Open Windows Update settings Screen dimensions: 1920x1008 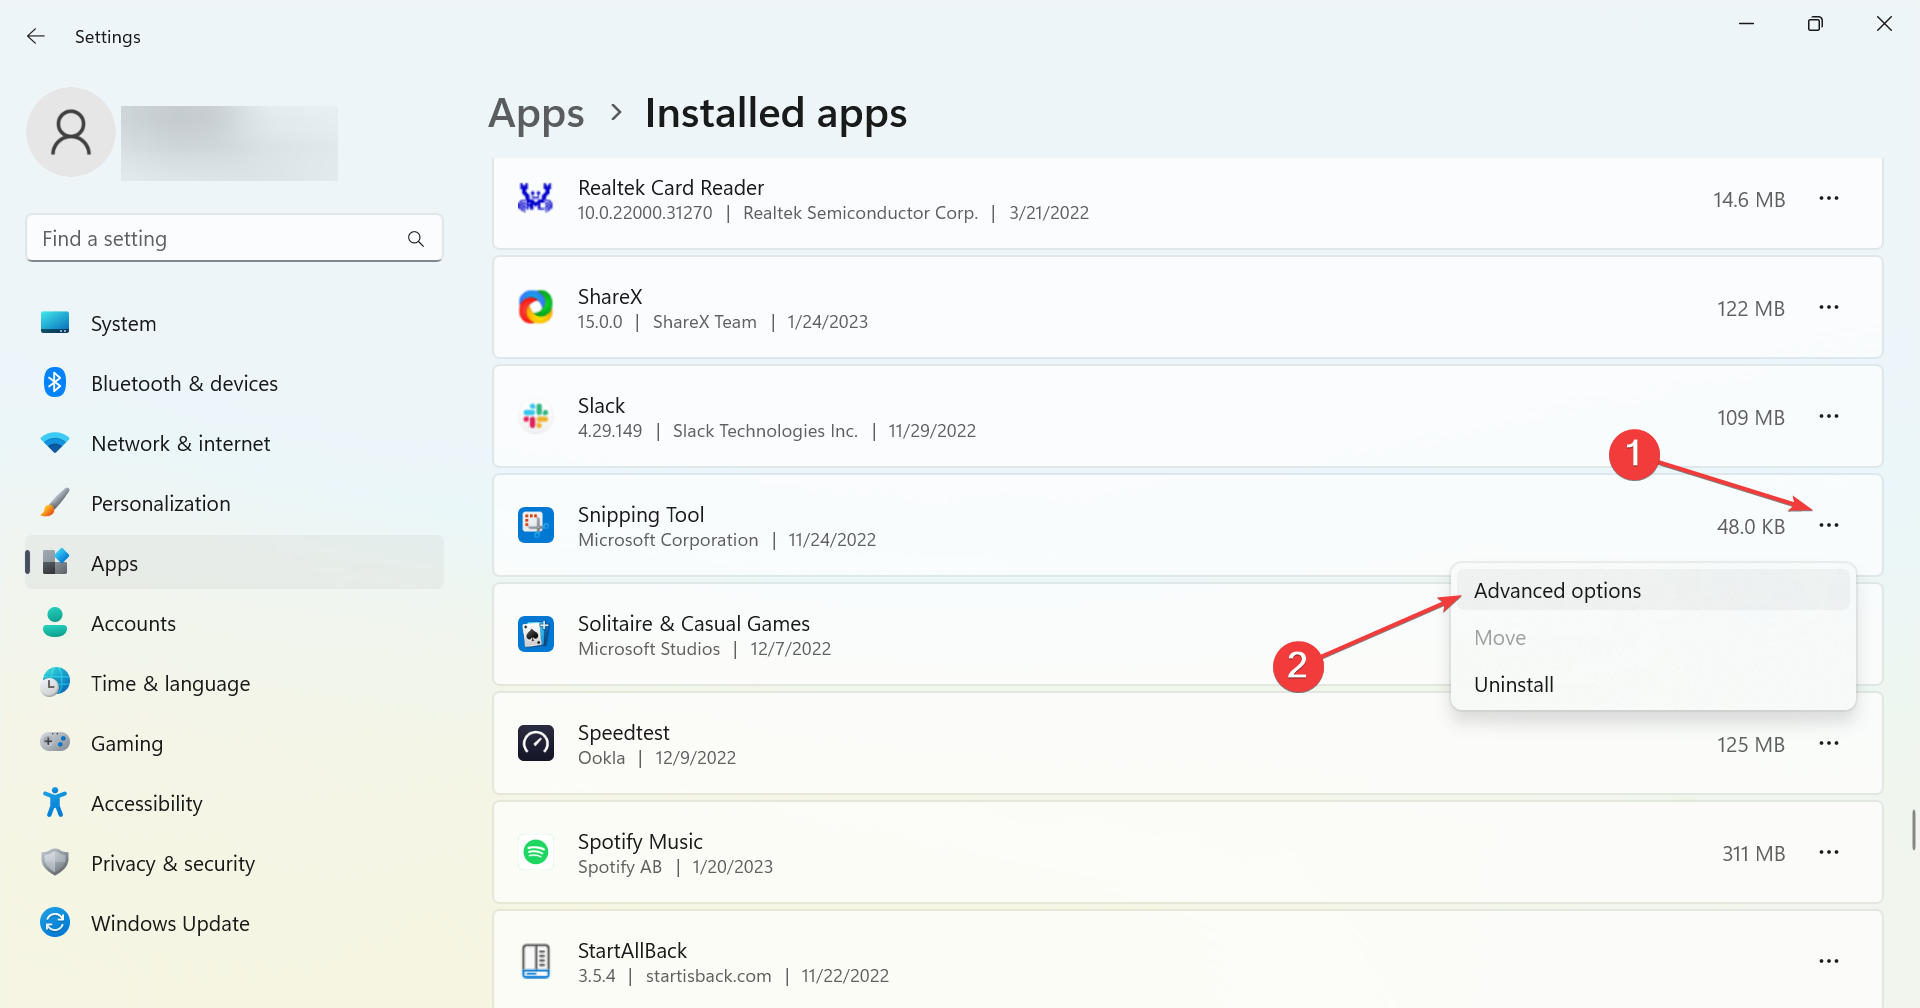coord(234,923)
